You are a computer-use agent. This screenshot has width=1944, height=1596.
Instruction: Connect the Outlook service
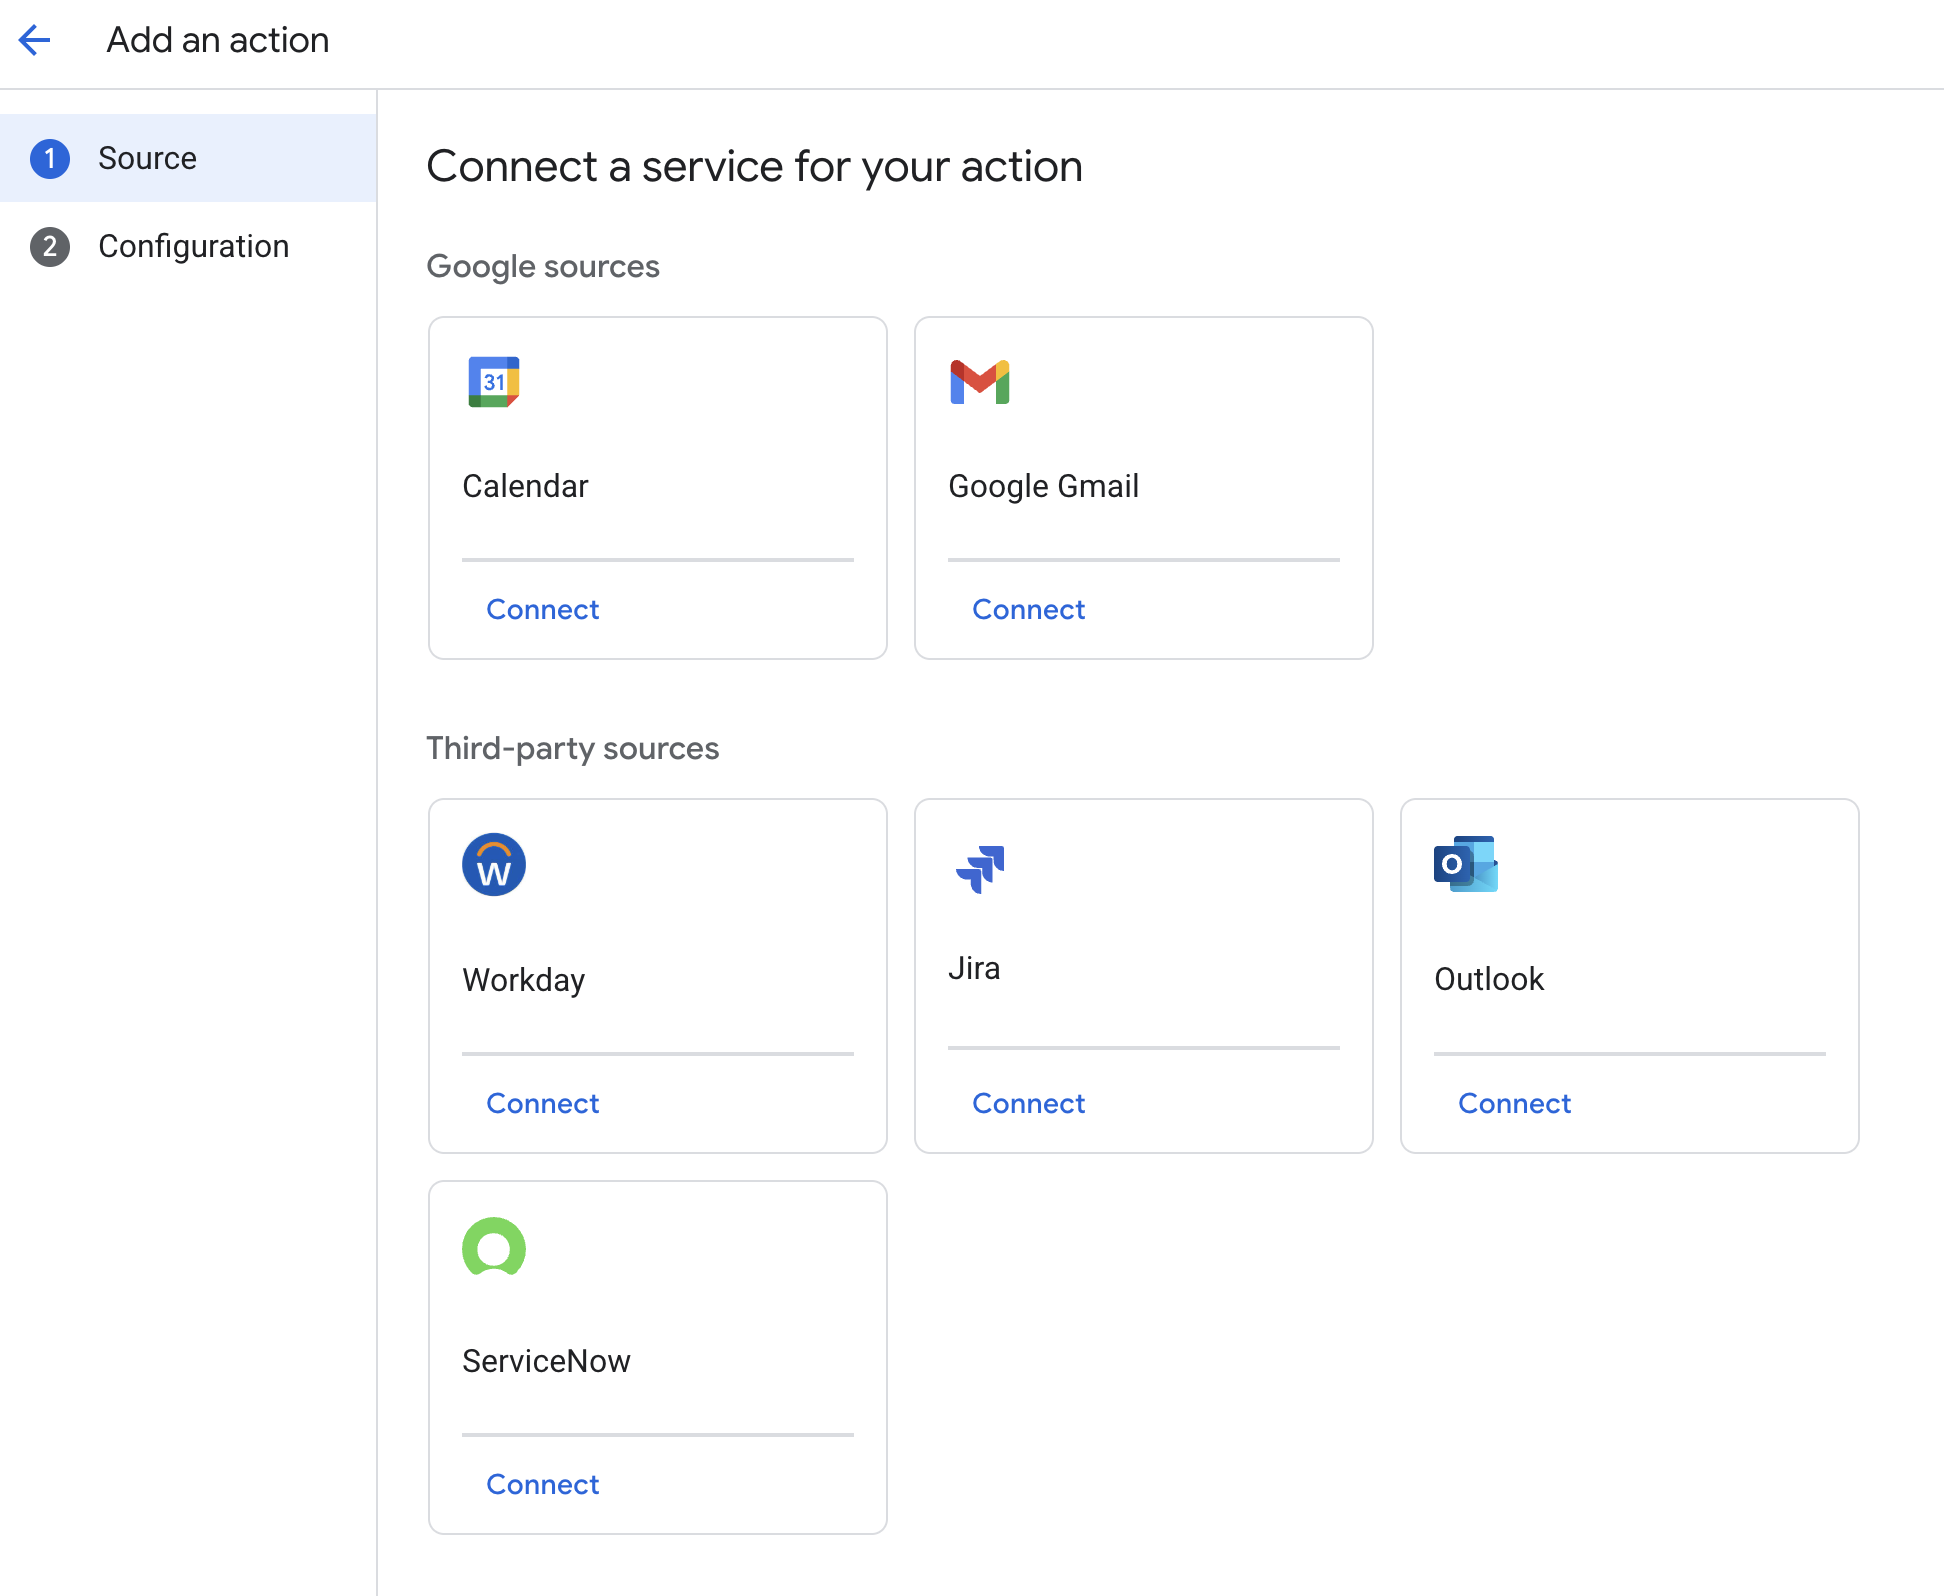point(1513,1103)
